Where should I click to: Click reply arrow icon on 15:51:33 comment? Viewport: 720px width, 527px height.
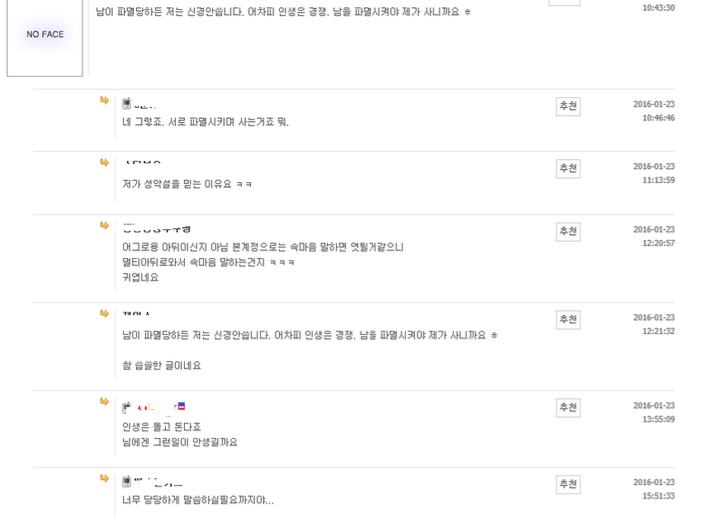tap(104, 478)
